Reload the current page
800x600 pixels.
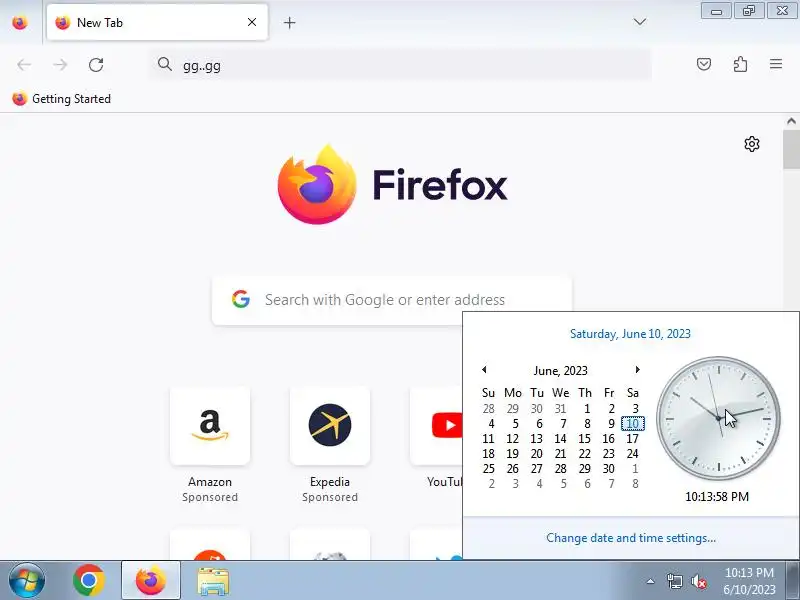click(x=96, y=65)
